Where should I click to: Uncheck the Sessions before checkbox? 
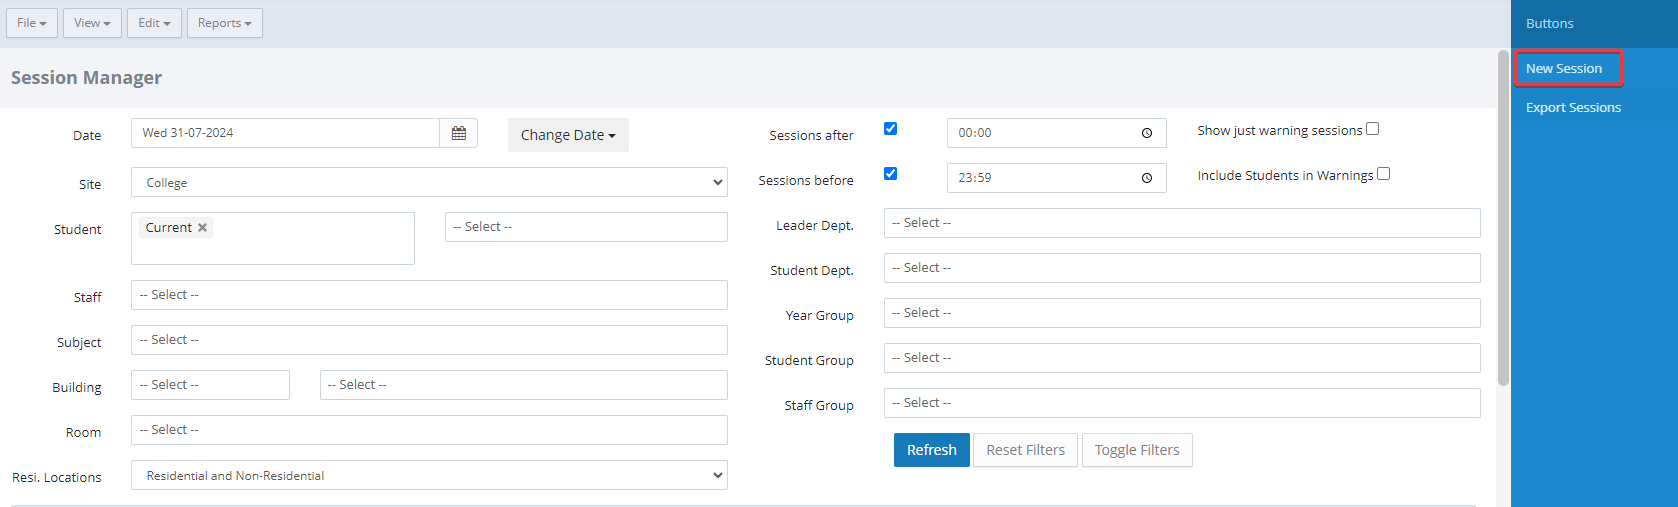(890, 173)
